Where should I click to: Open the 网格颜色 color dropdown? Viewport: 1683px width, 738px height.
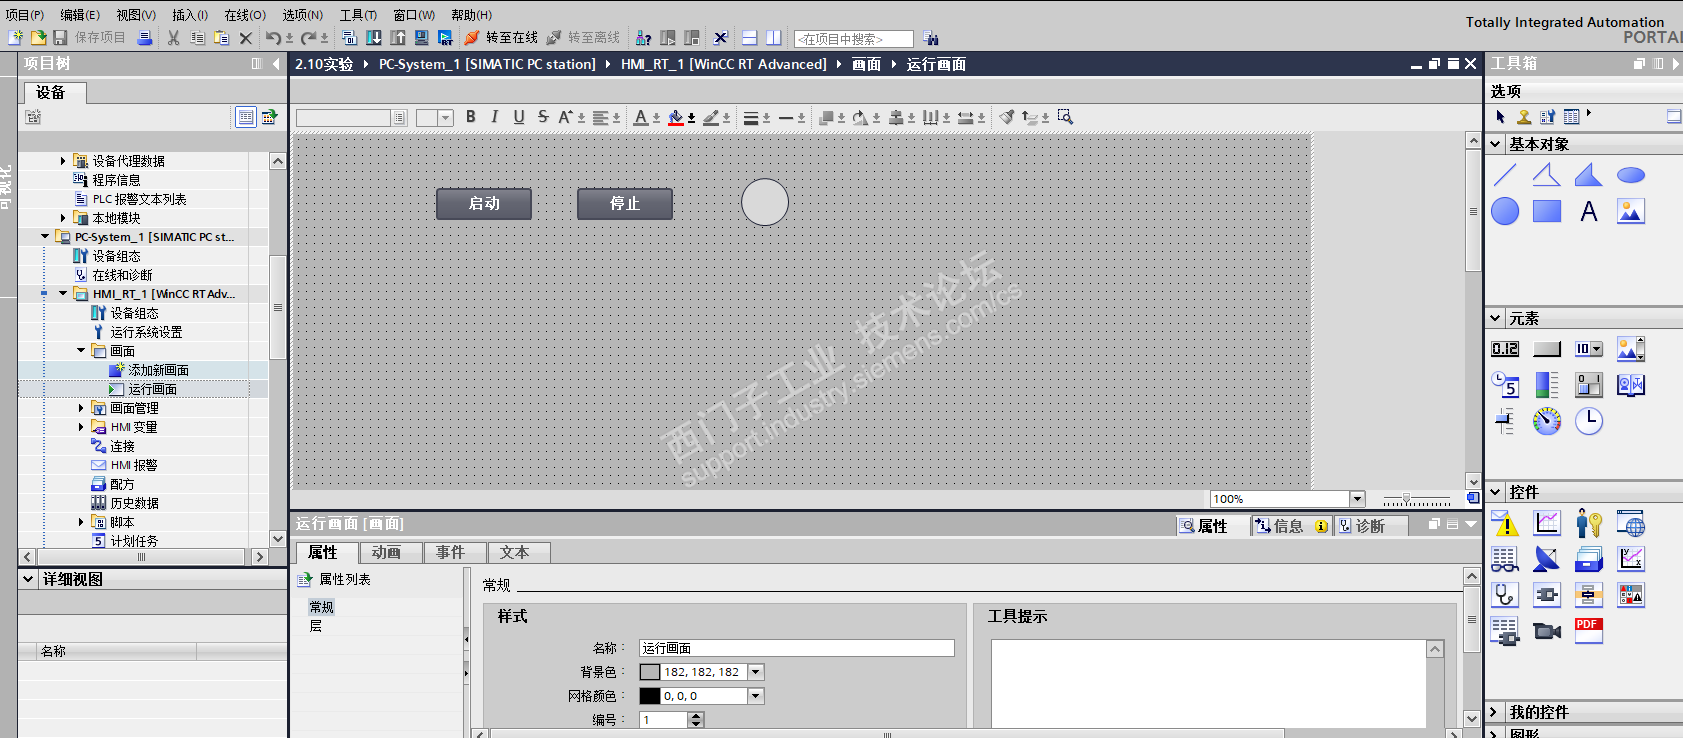point(756,696)
